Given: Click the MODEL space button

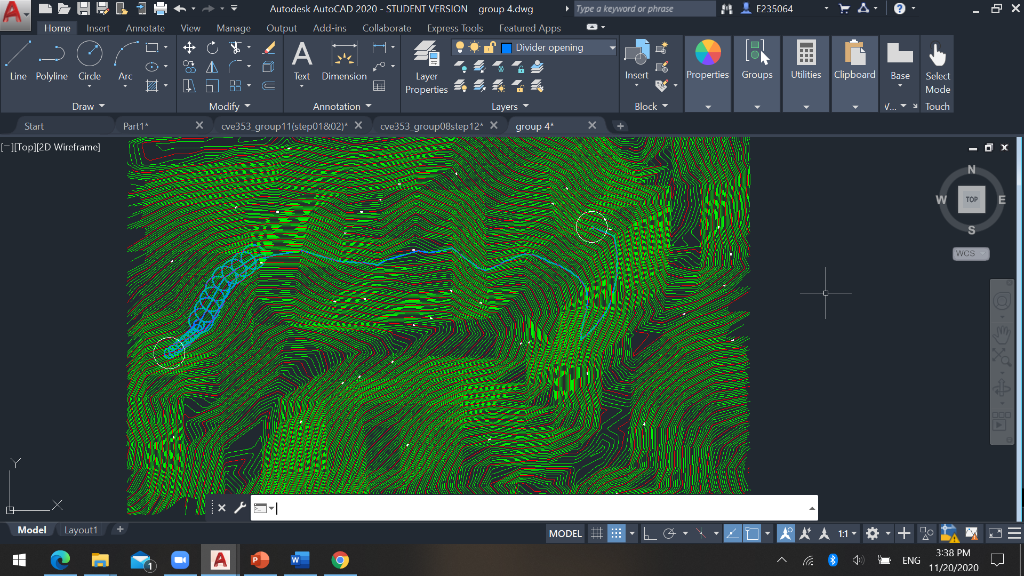Looking at the screenshot, I should tap(565, 534).
